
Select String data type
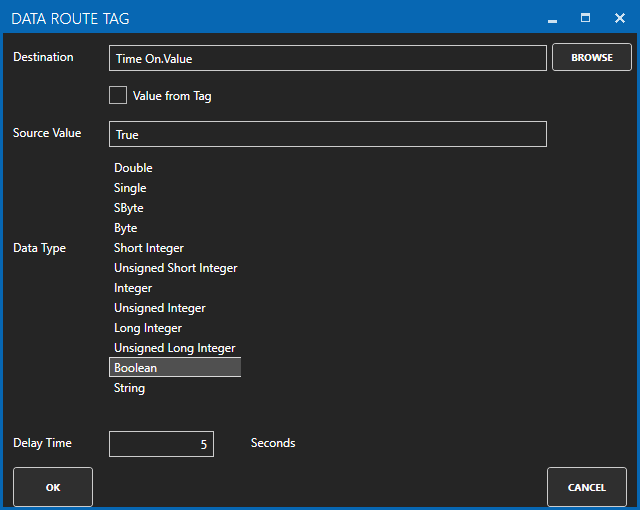tap(129, 388)
